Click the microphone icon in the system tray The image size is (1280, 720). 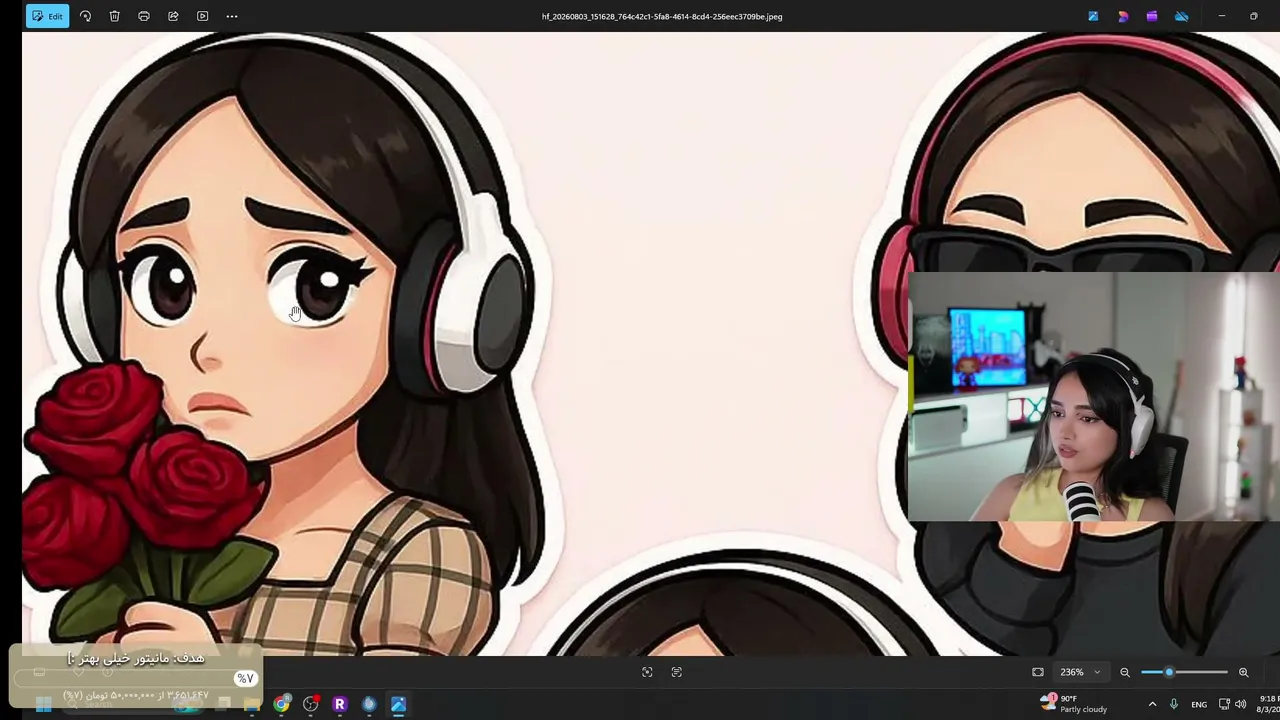point(1174,704)
